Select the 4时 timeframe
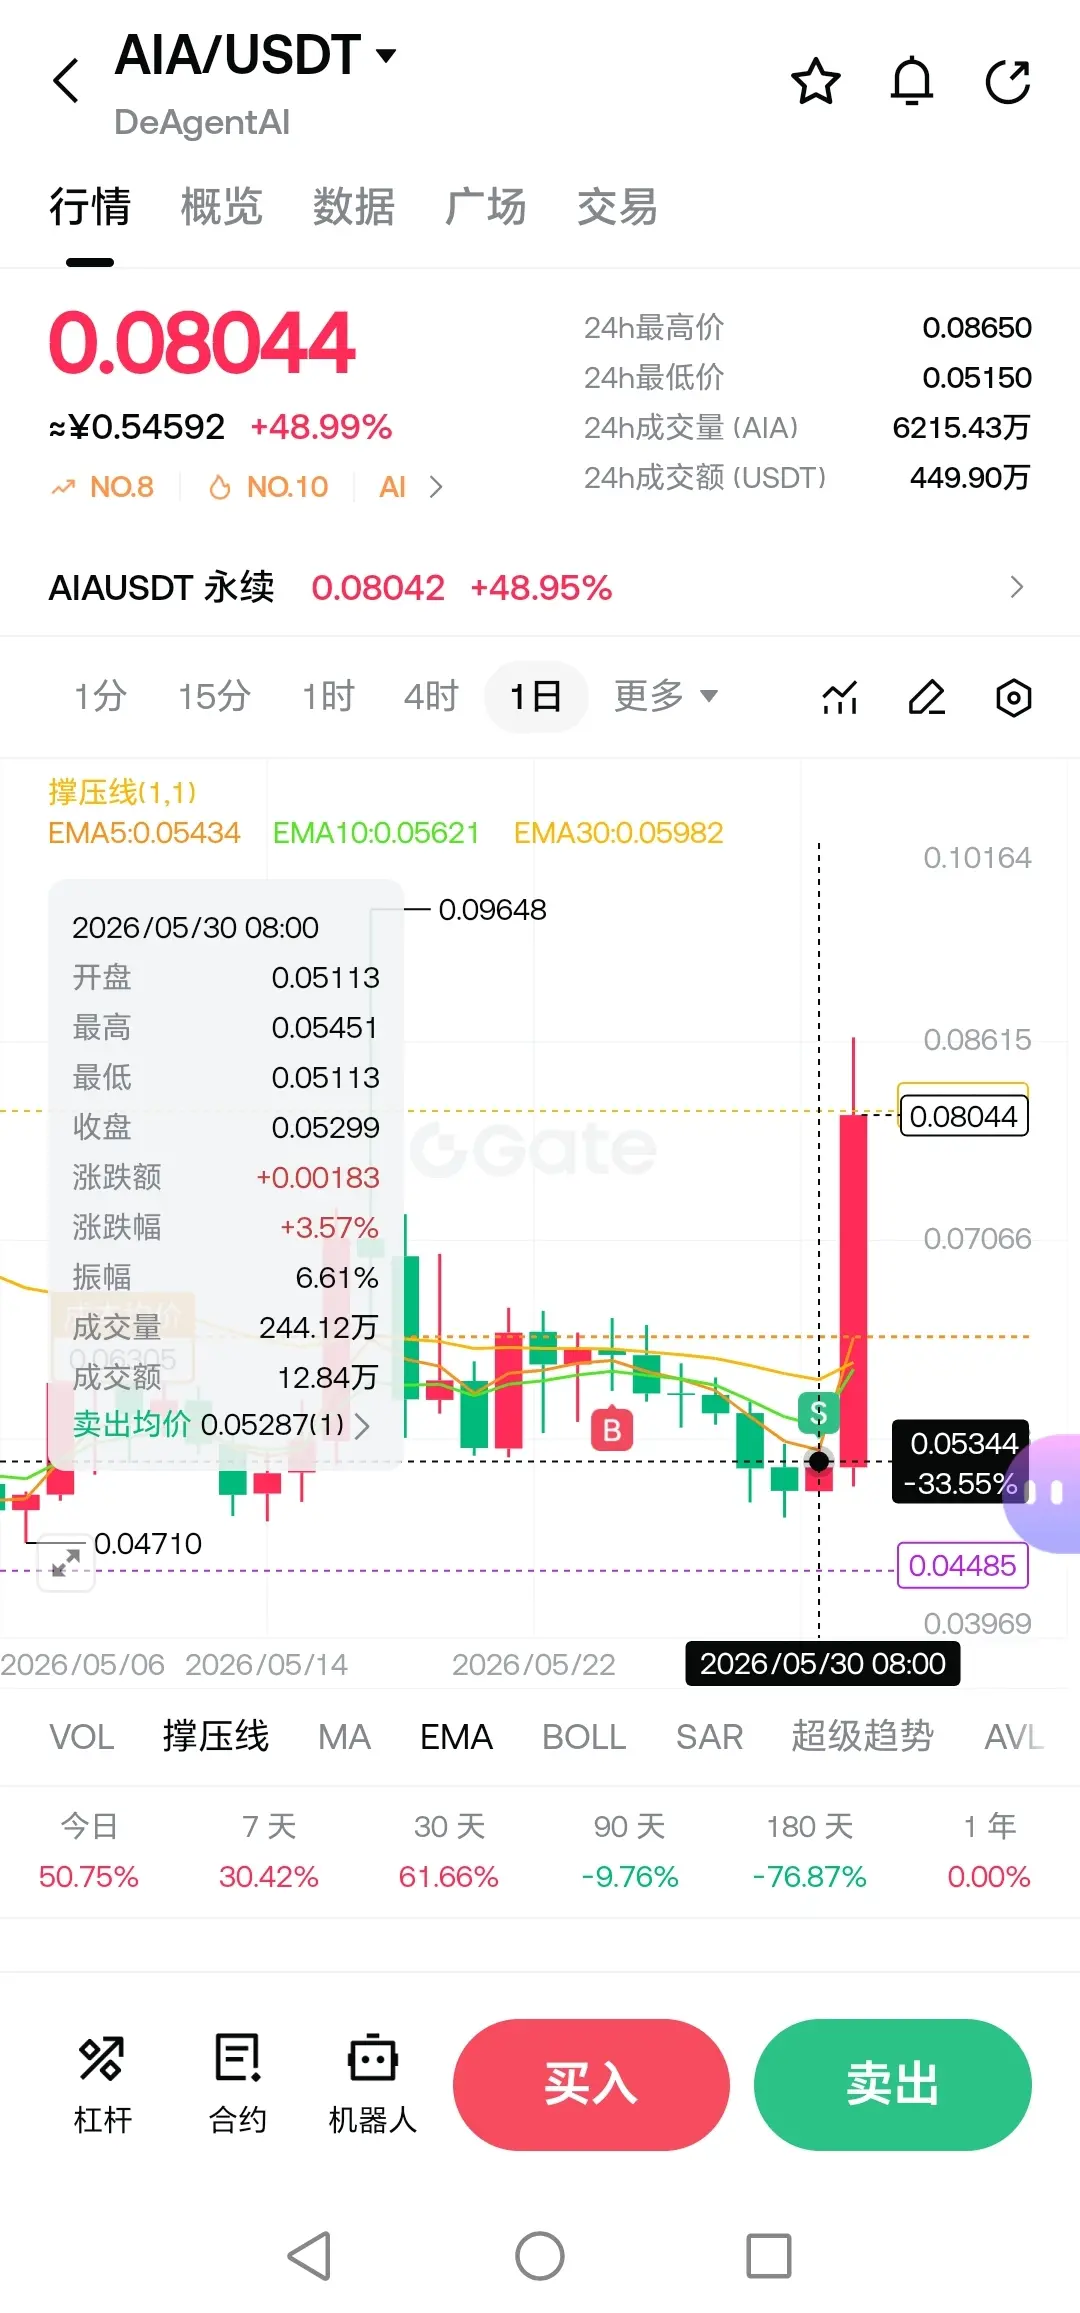 [x=431, y=696]
